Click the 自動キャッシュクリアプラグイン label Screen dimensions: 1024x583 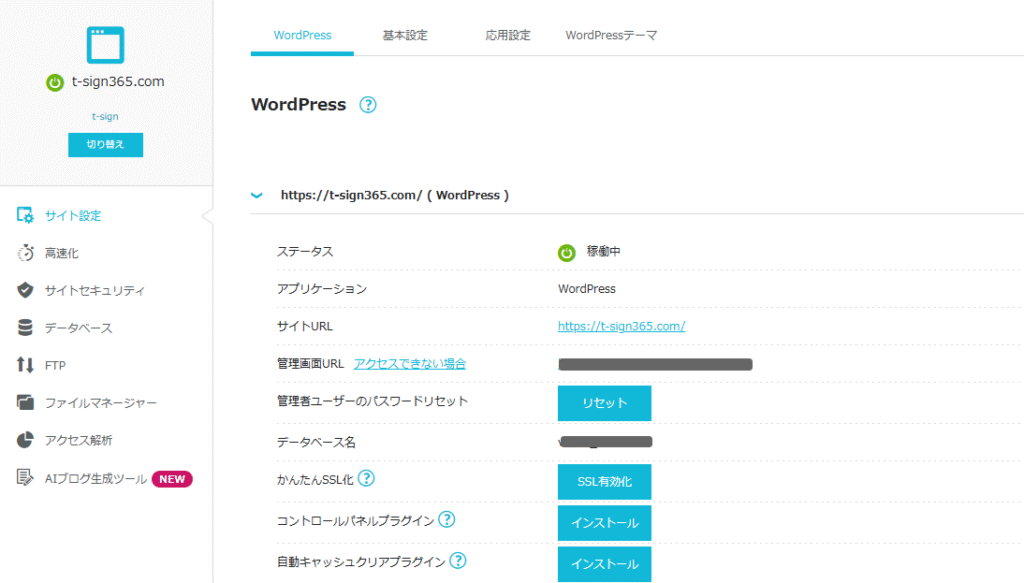point(361,562)
